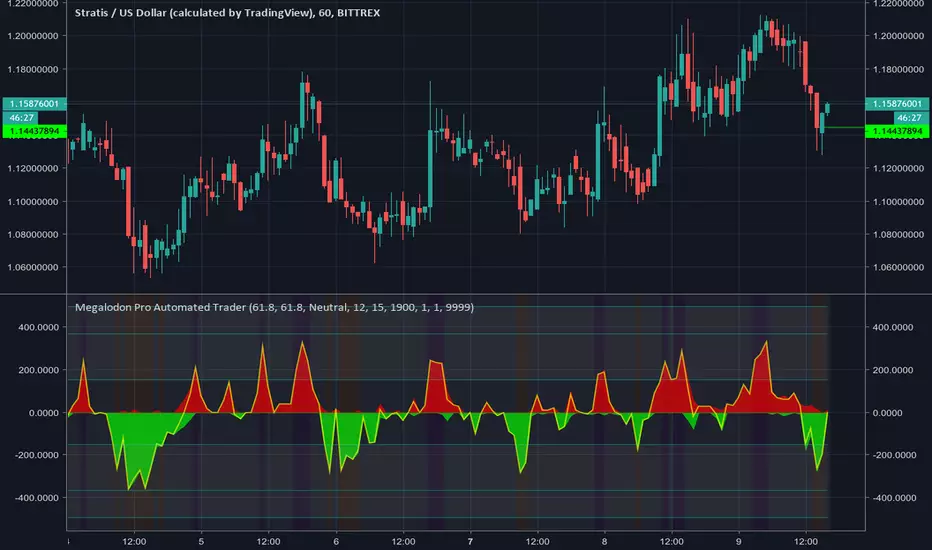Click the 12:00 label after date 9
Image resolution: width=932 pixels, height=550 pixels.
(806, 542)
